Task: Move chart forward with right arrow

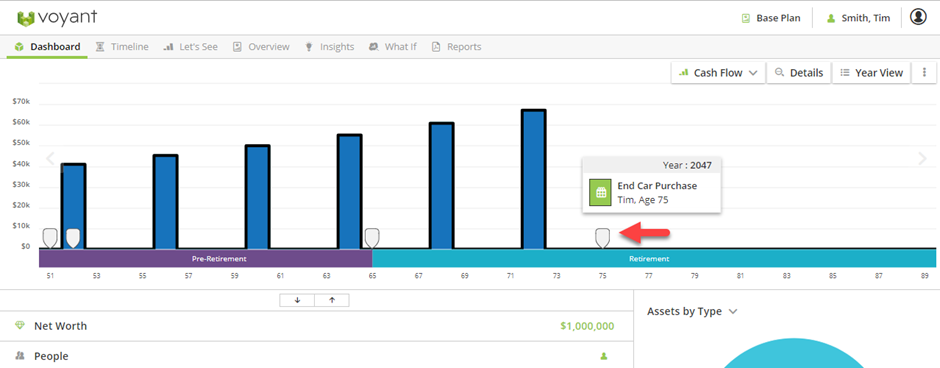Action: [x=922, y=158]
